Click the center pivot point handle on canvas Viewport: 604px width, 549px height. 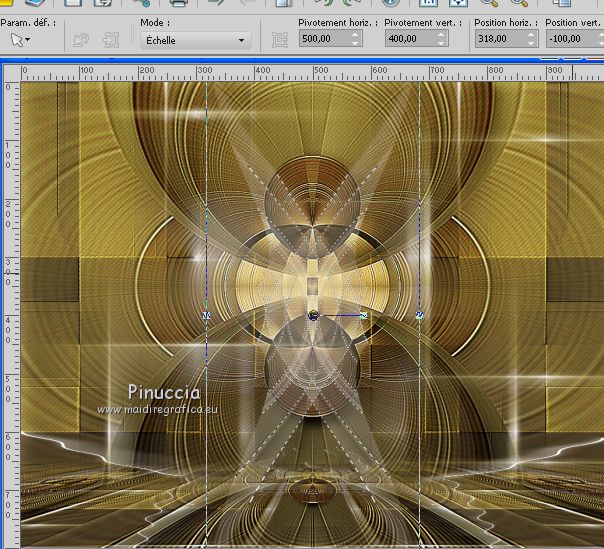click(313, 315)
